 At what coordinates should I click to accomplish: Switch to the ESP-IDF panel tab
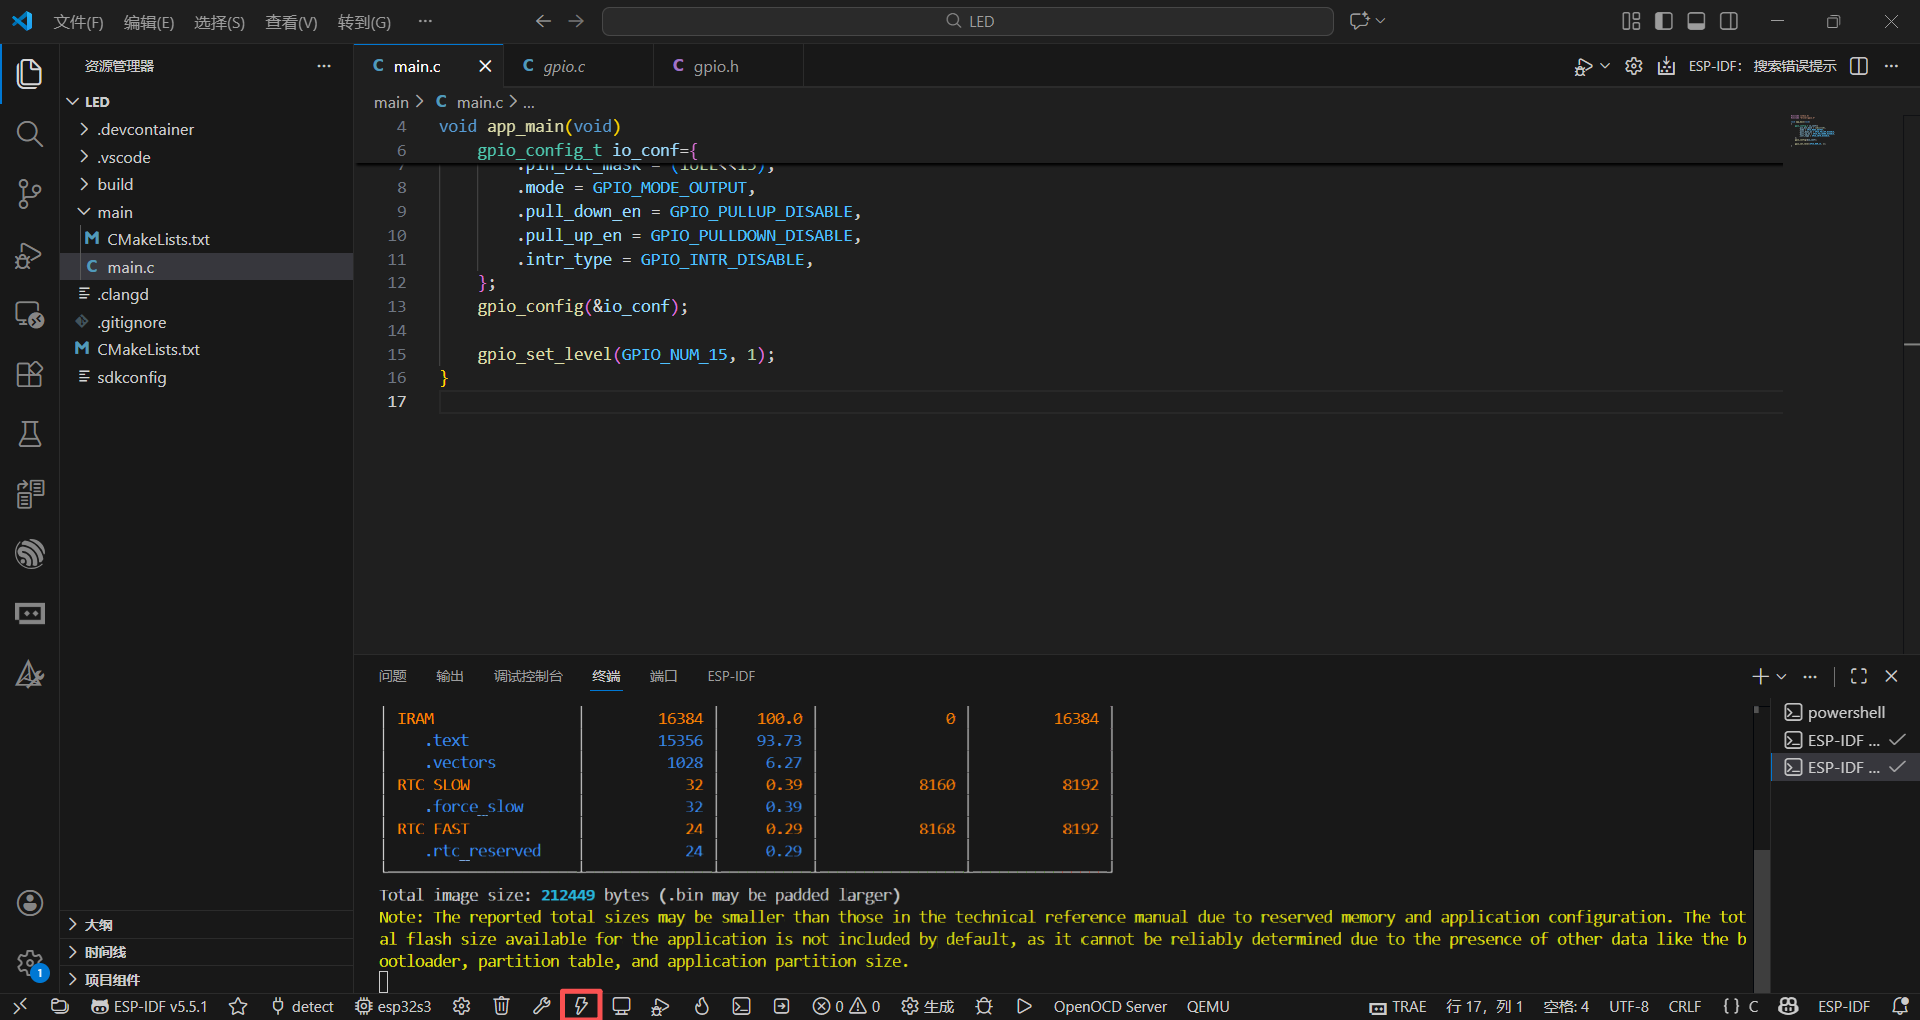pos(731,676)
